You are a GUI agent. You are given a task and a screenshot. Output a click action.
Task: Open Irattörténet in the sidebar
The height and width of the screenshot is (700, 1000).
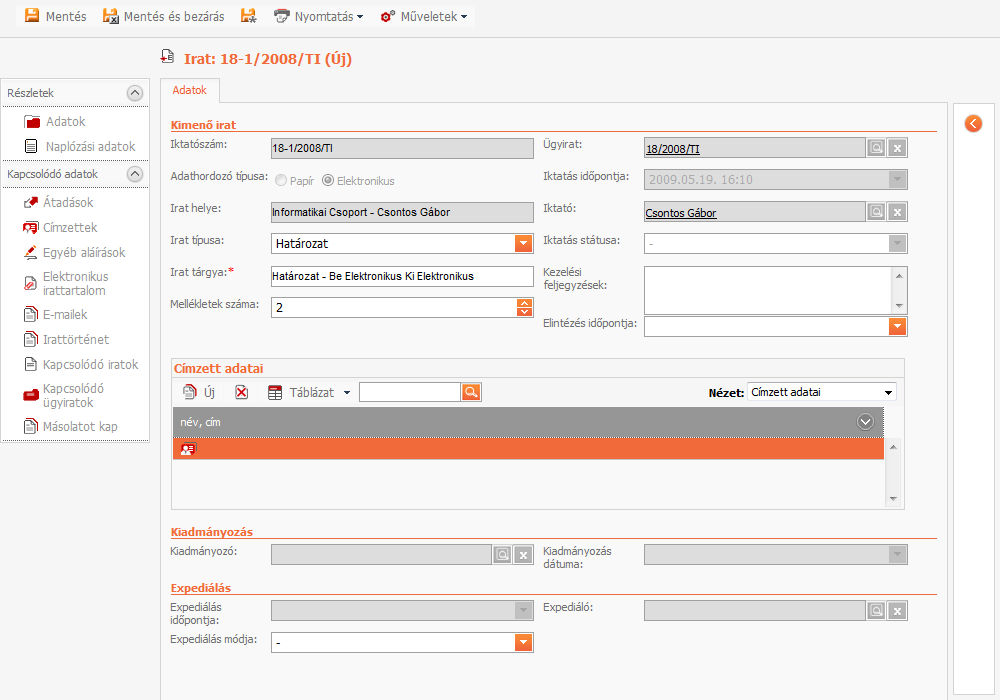pos(66,339)
